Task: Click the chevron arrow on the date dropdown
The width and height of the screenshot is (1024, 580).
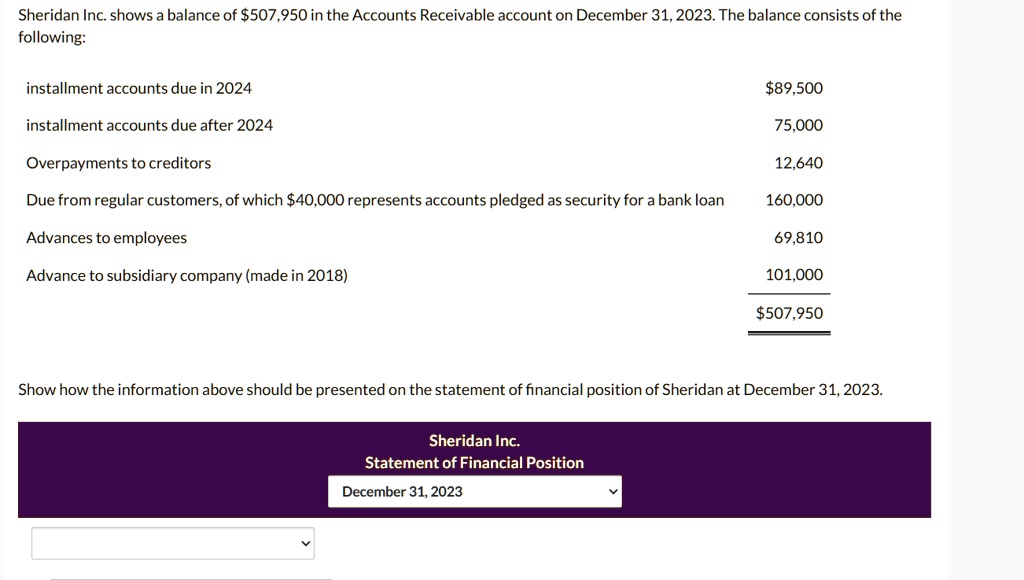Action: (613, 492)
